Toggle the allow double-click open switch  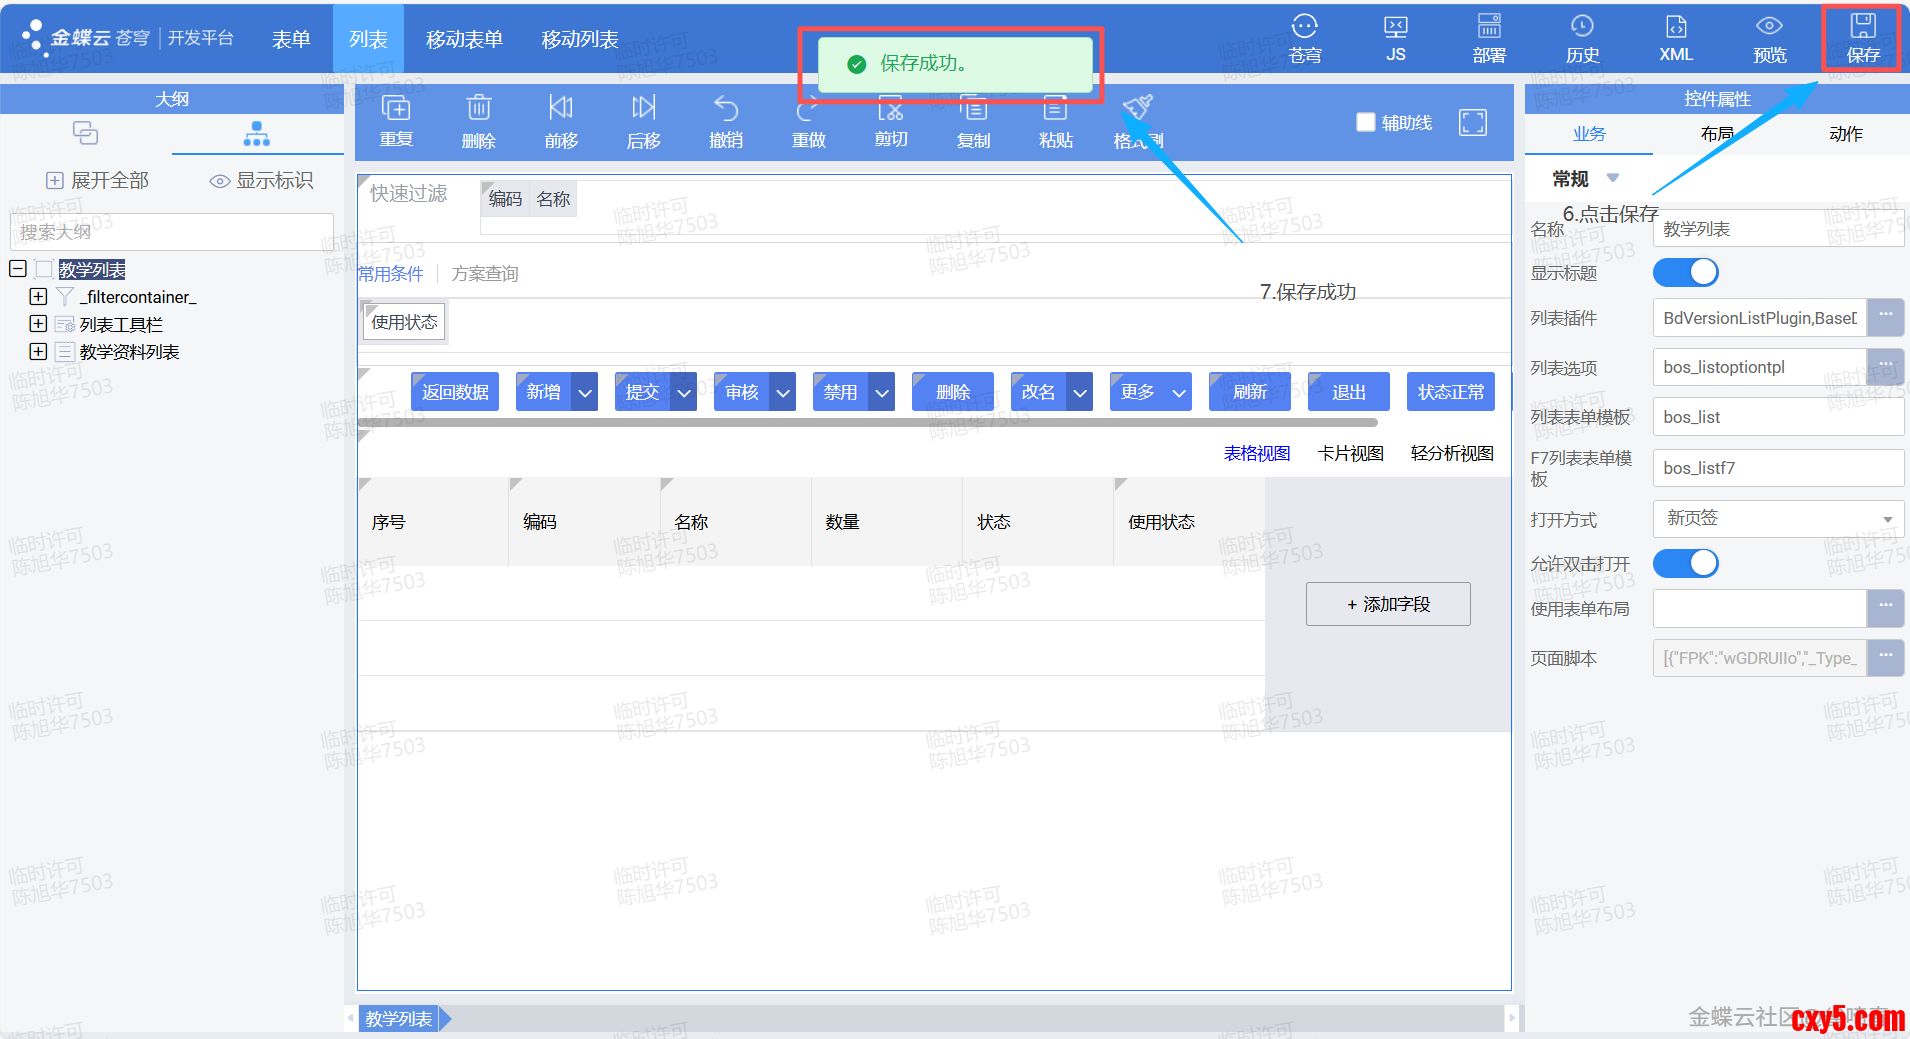point(1685,563)
